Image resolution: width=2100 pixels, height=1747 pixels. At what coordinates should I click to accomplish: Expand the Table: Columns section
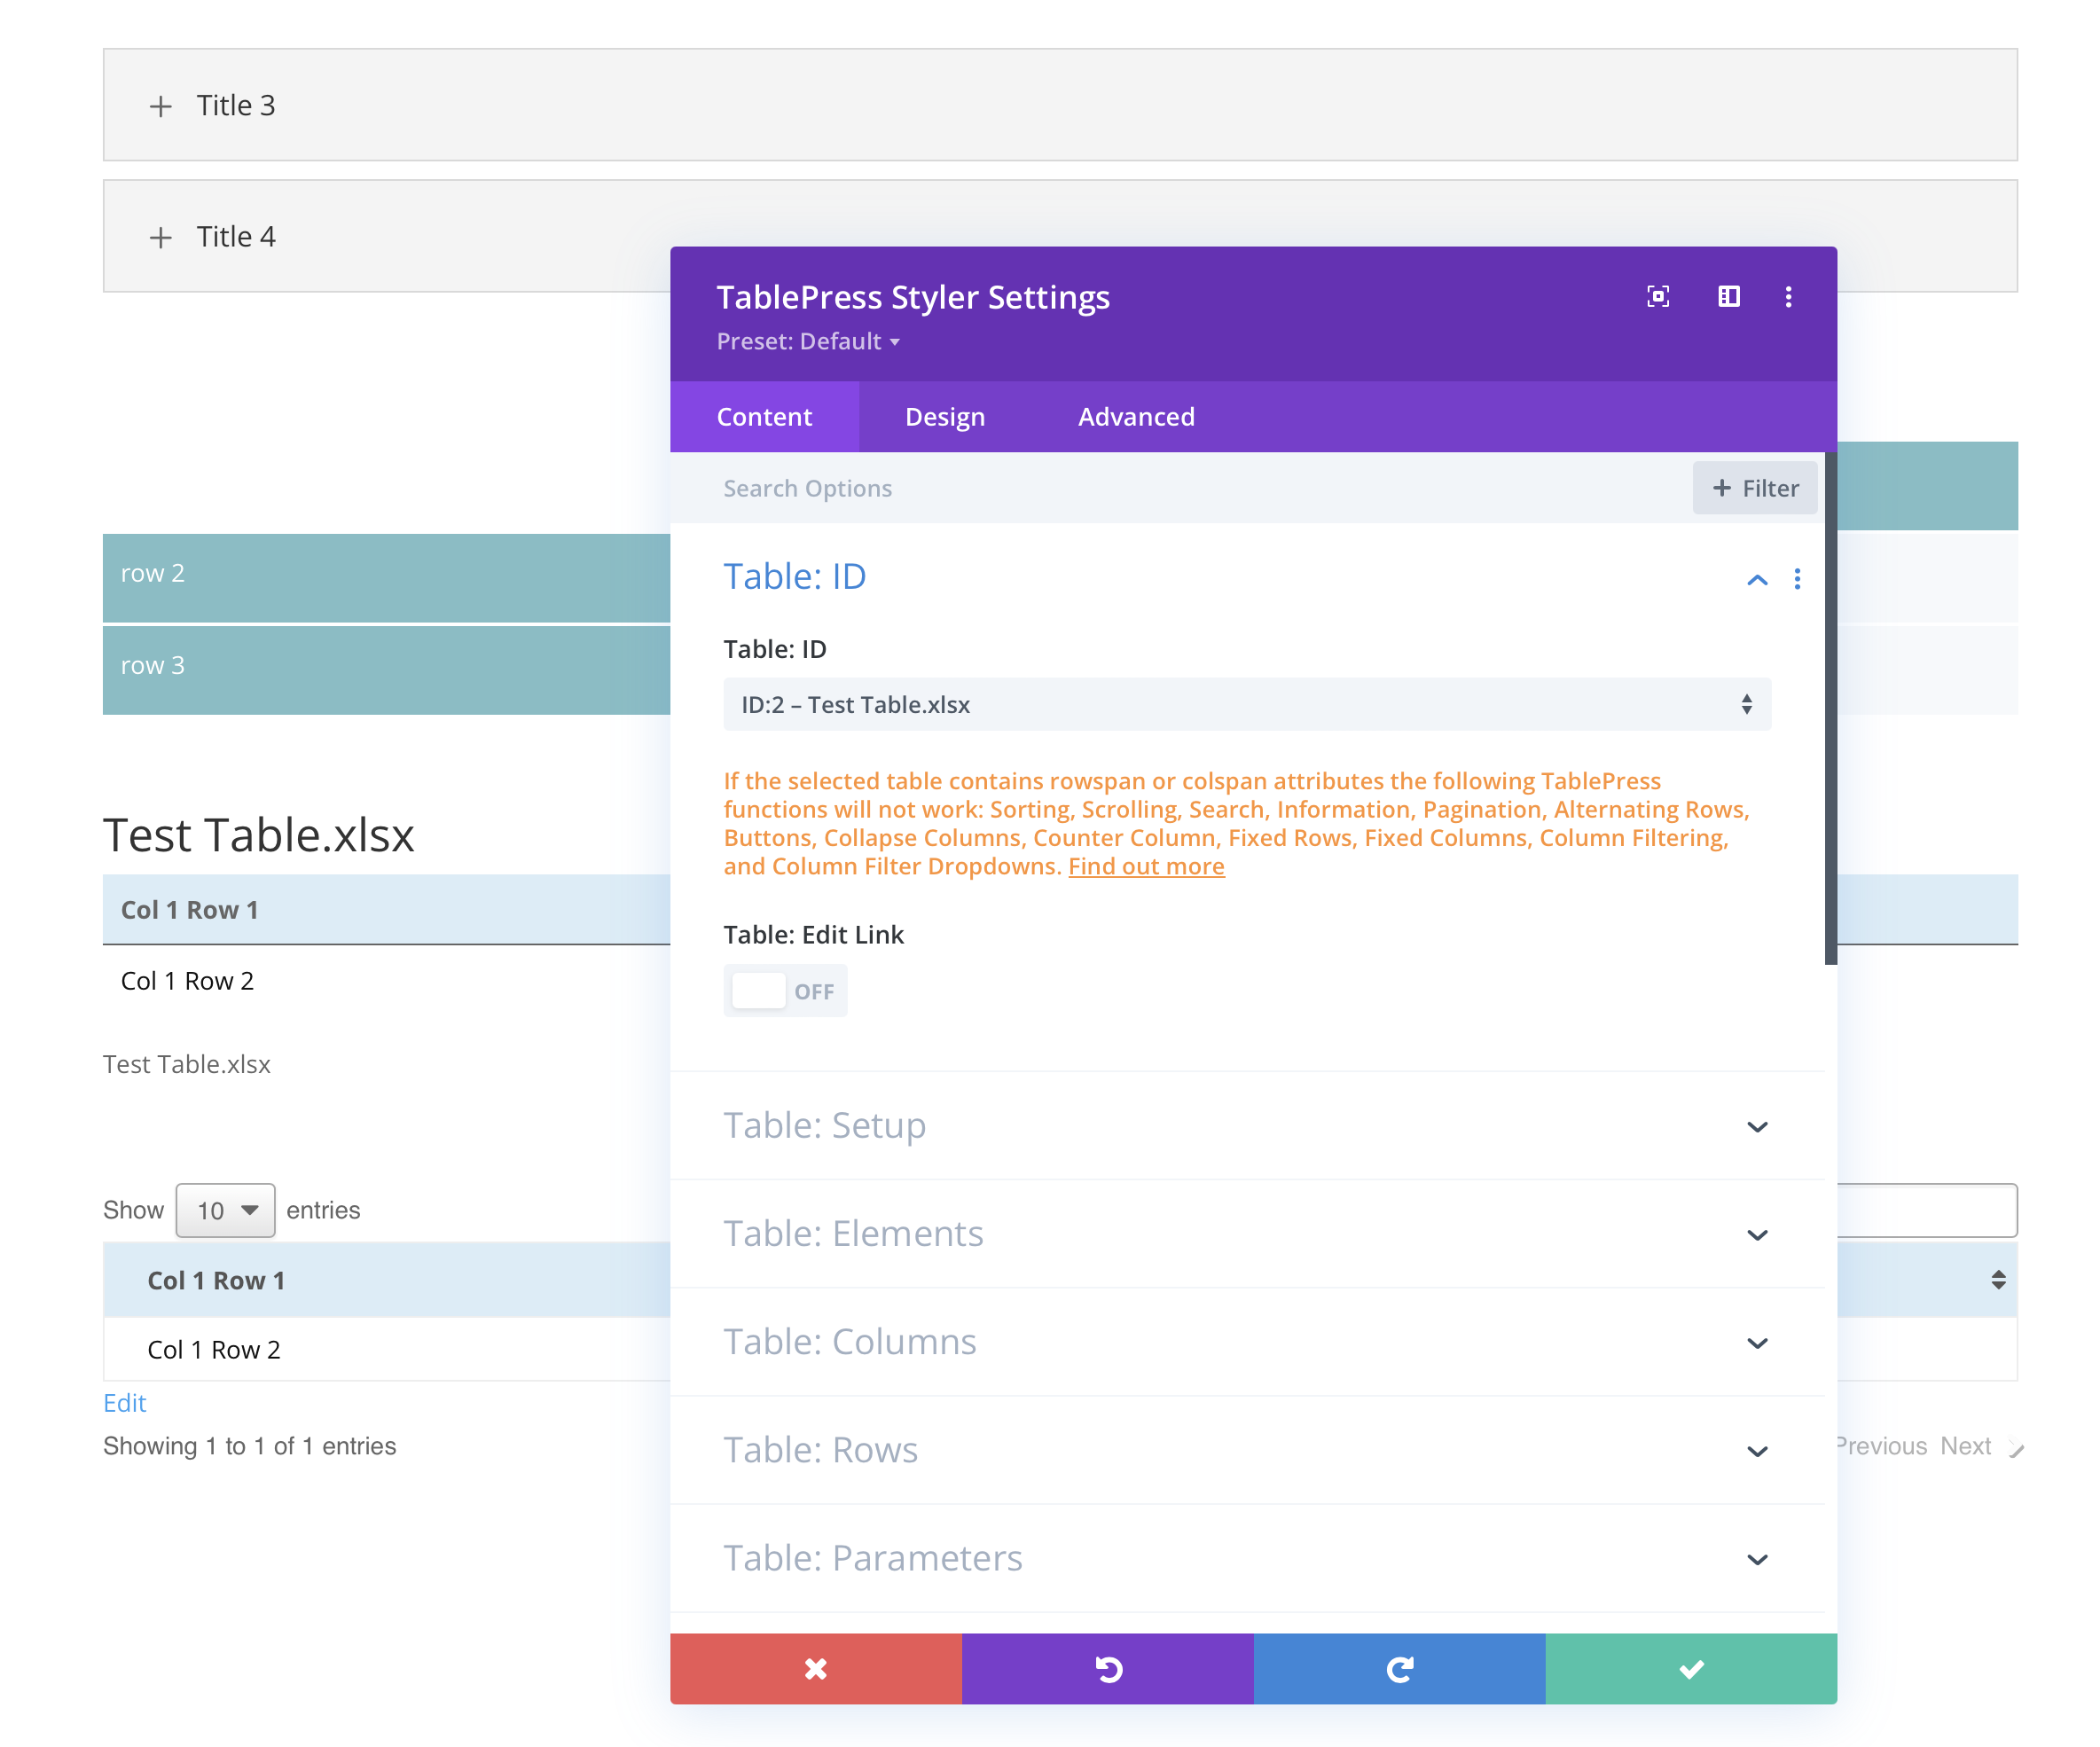coord(1247,1341)
